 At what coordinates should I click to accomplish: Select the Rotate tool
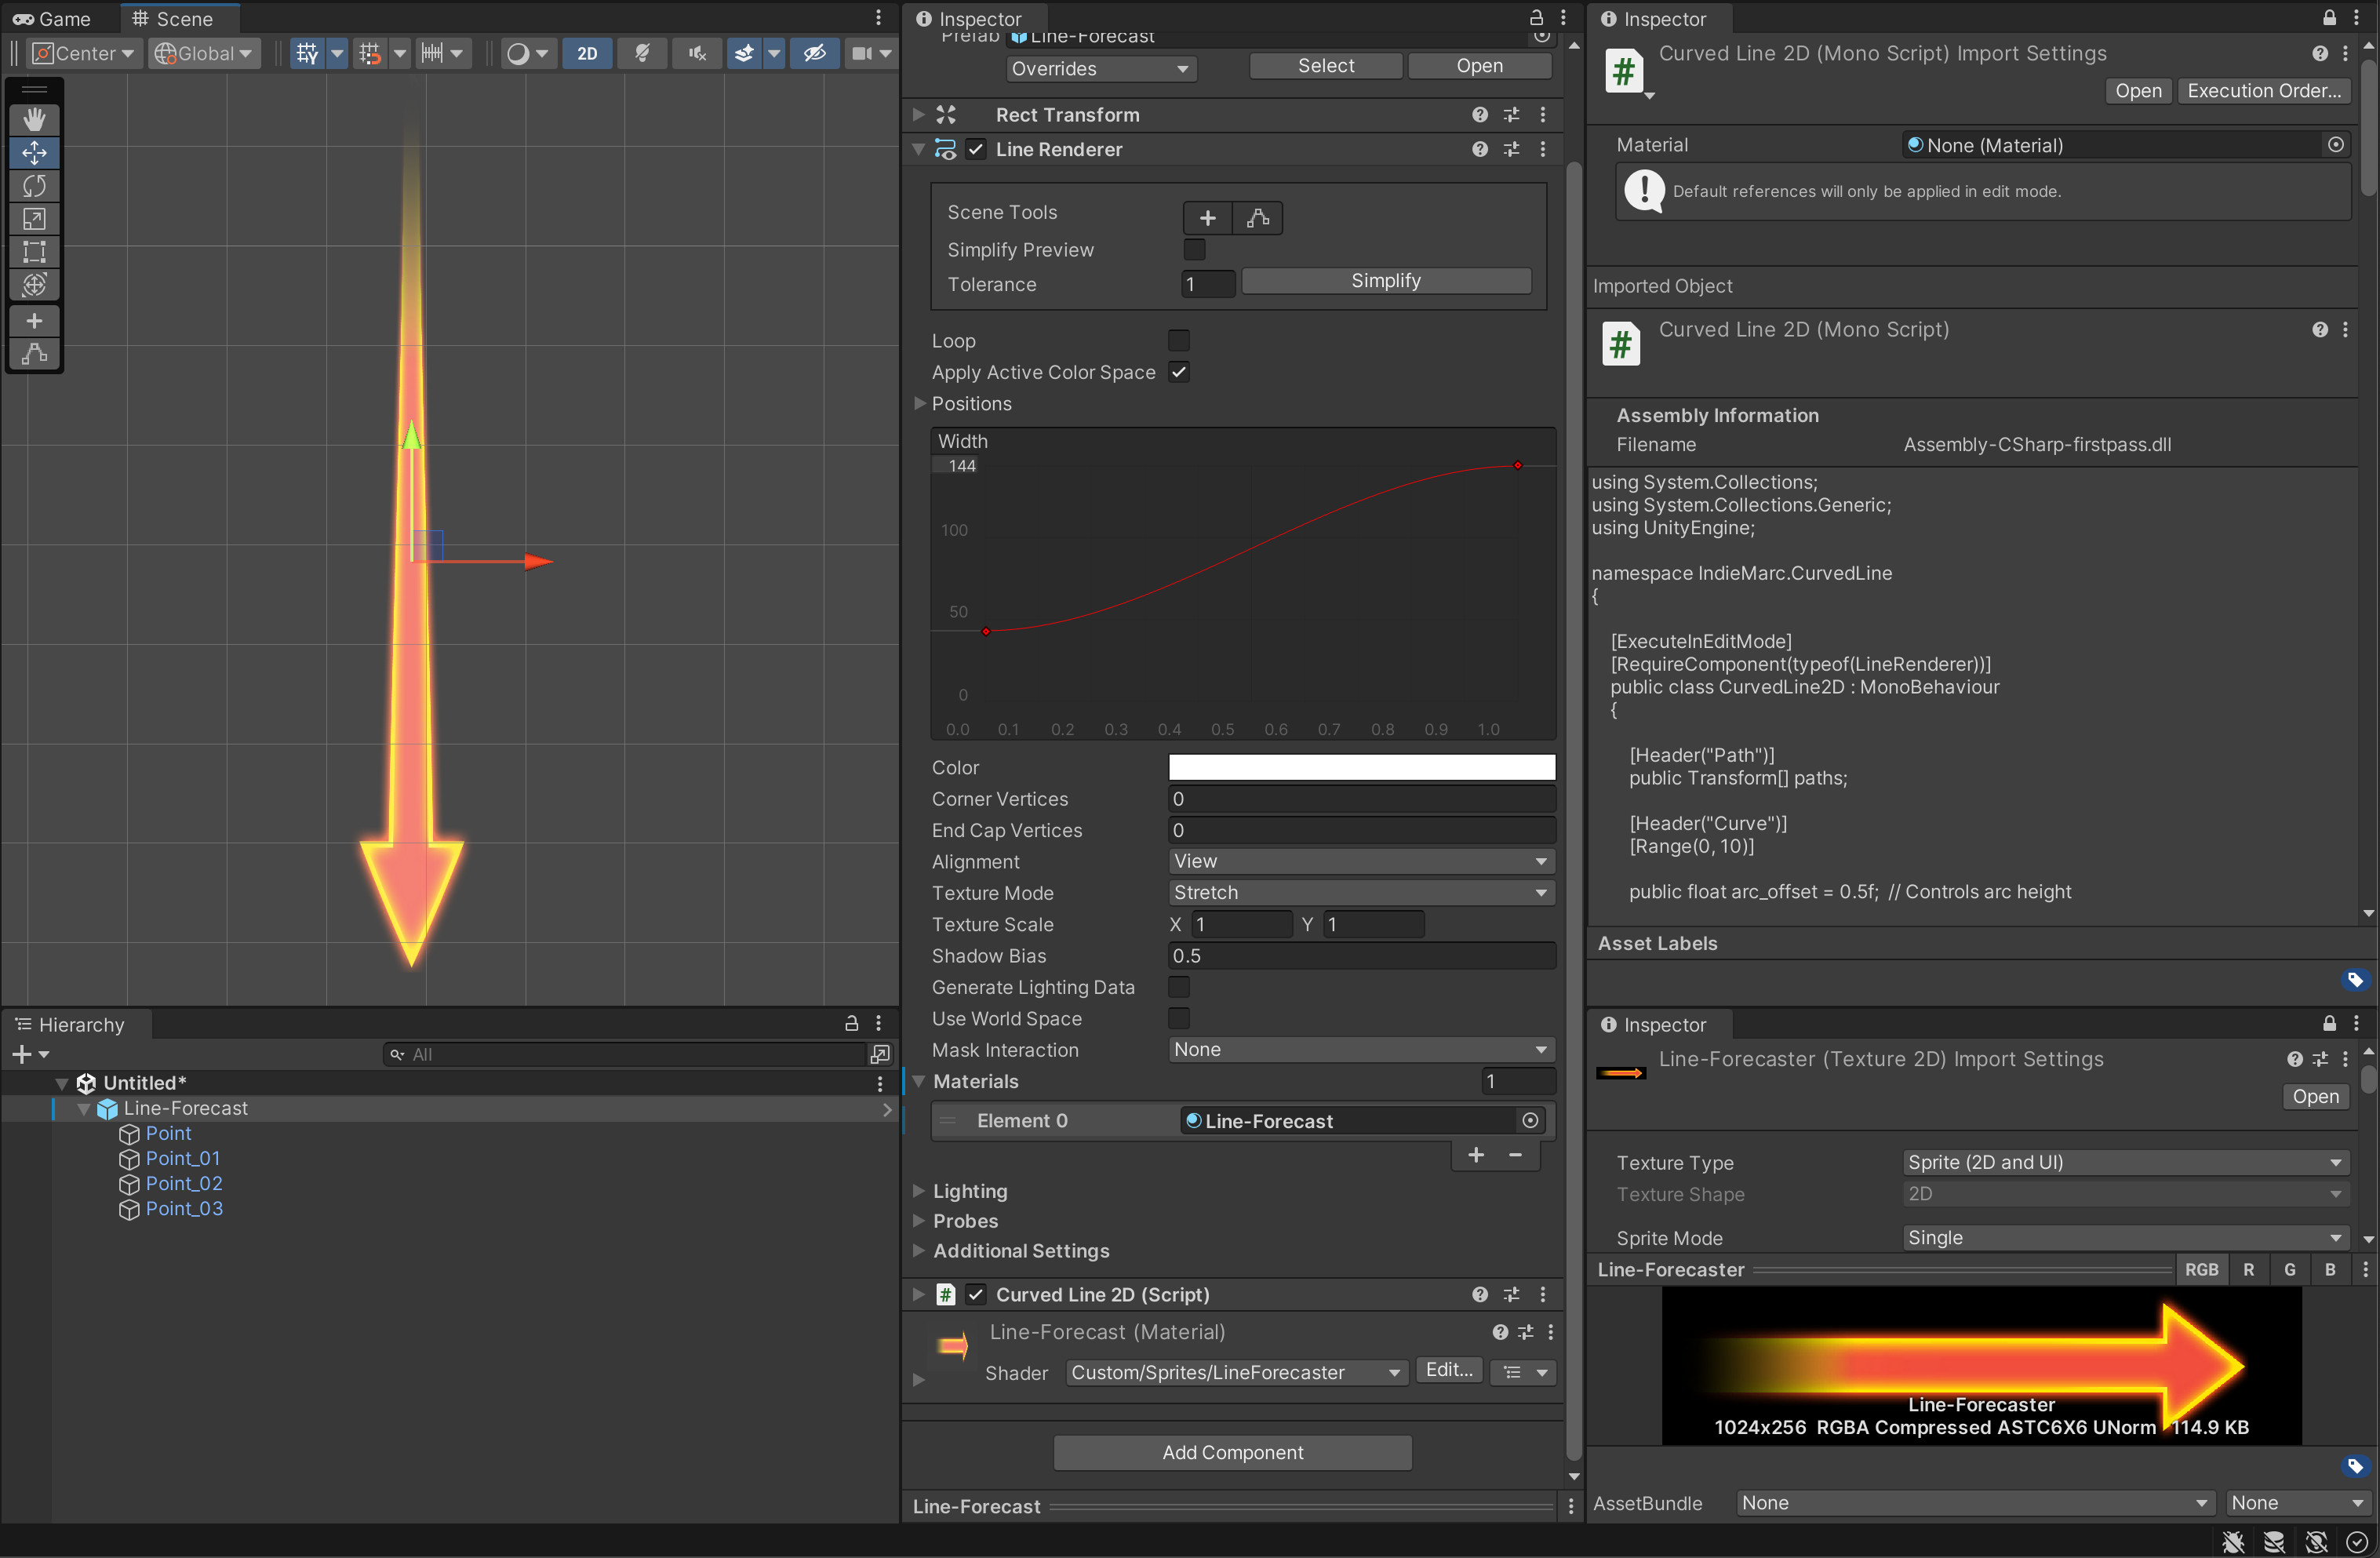(x=34, y=185)
